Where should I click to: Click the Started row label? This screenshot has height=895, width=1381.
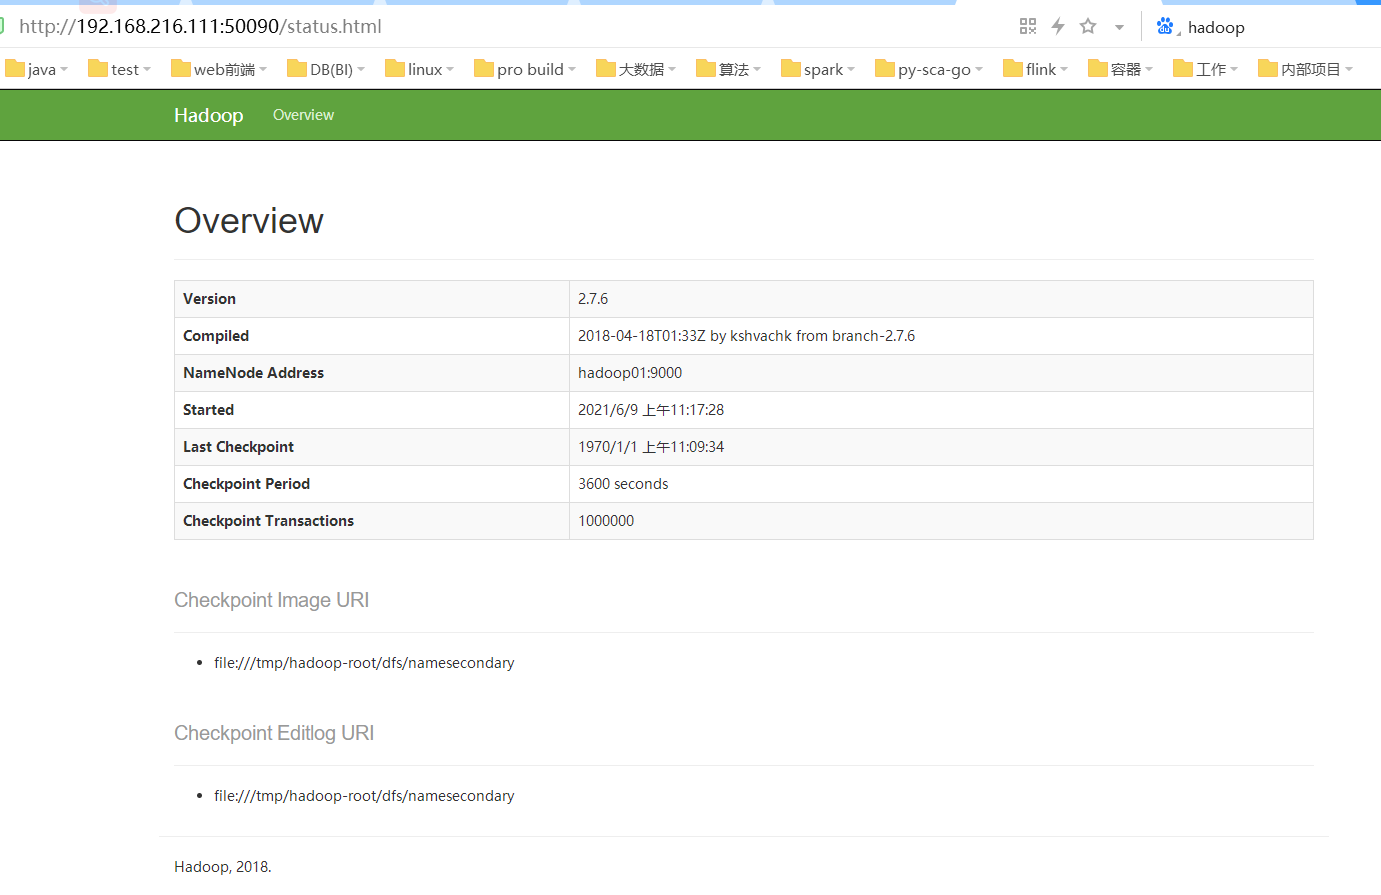tap(208, 410)
